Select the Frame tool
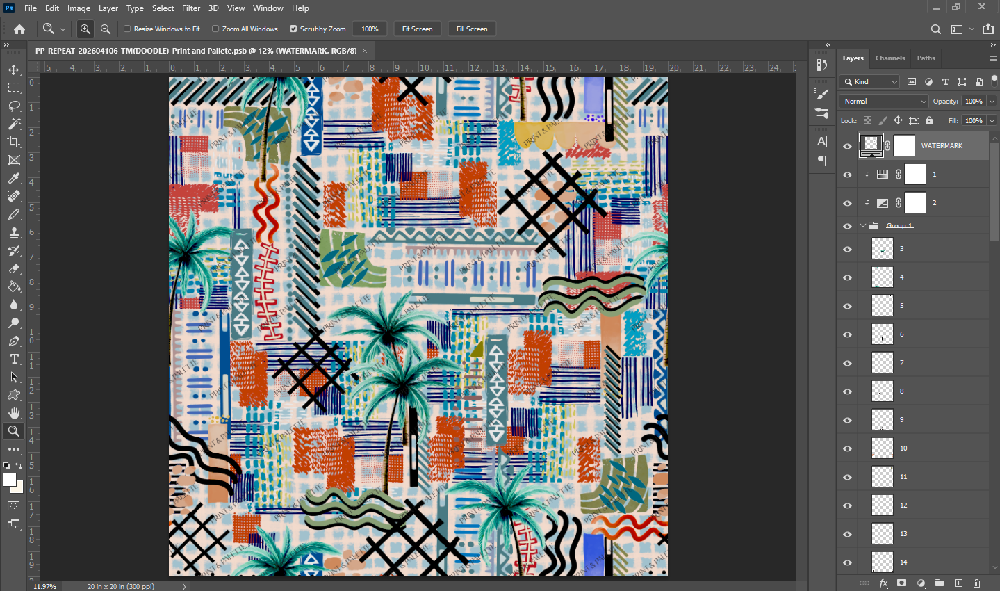This screenshot has height=591, width=1000. click(x=13, y=160)
